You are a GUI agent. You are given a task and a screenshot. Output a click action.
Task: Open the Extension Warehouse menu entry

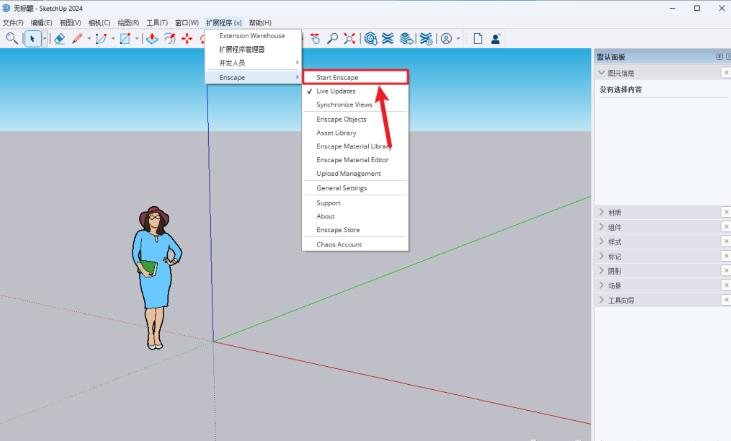[x=254, y=35]
